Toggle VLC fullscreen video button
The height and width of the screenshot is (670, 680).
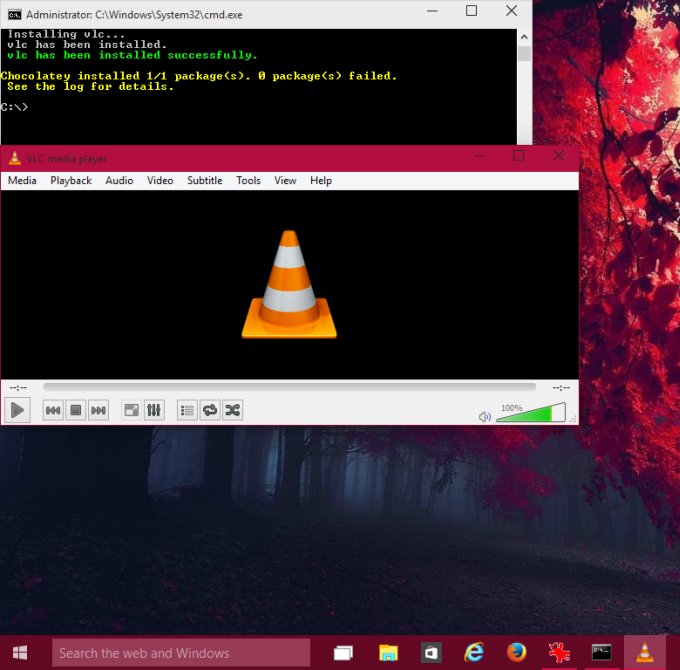pyautogui.click(x=131, y=410)
